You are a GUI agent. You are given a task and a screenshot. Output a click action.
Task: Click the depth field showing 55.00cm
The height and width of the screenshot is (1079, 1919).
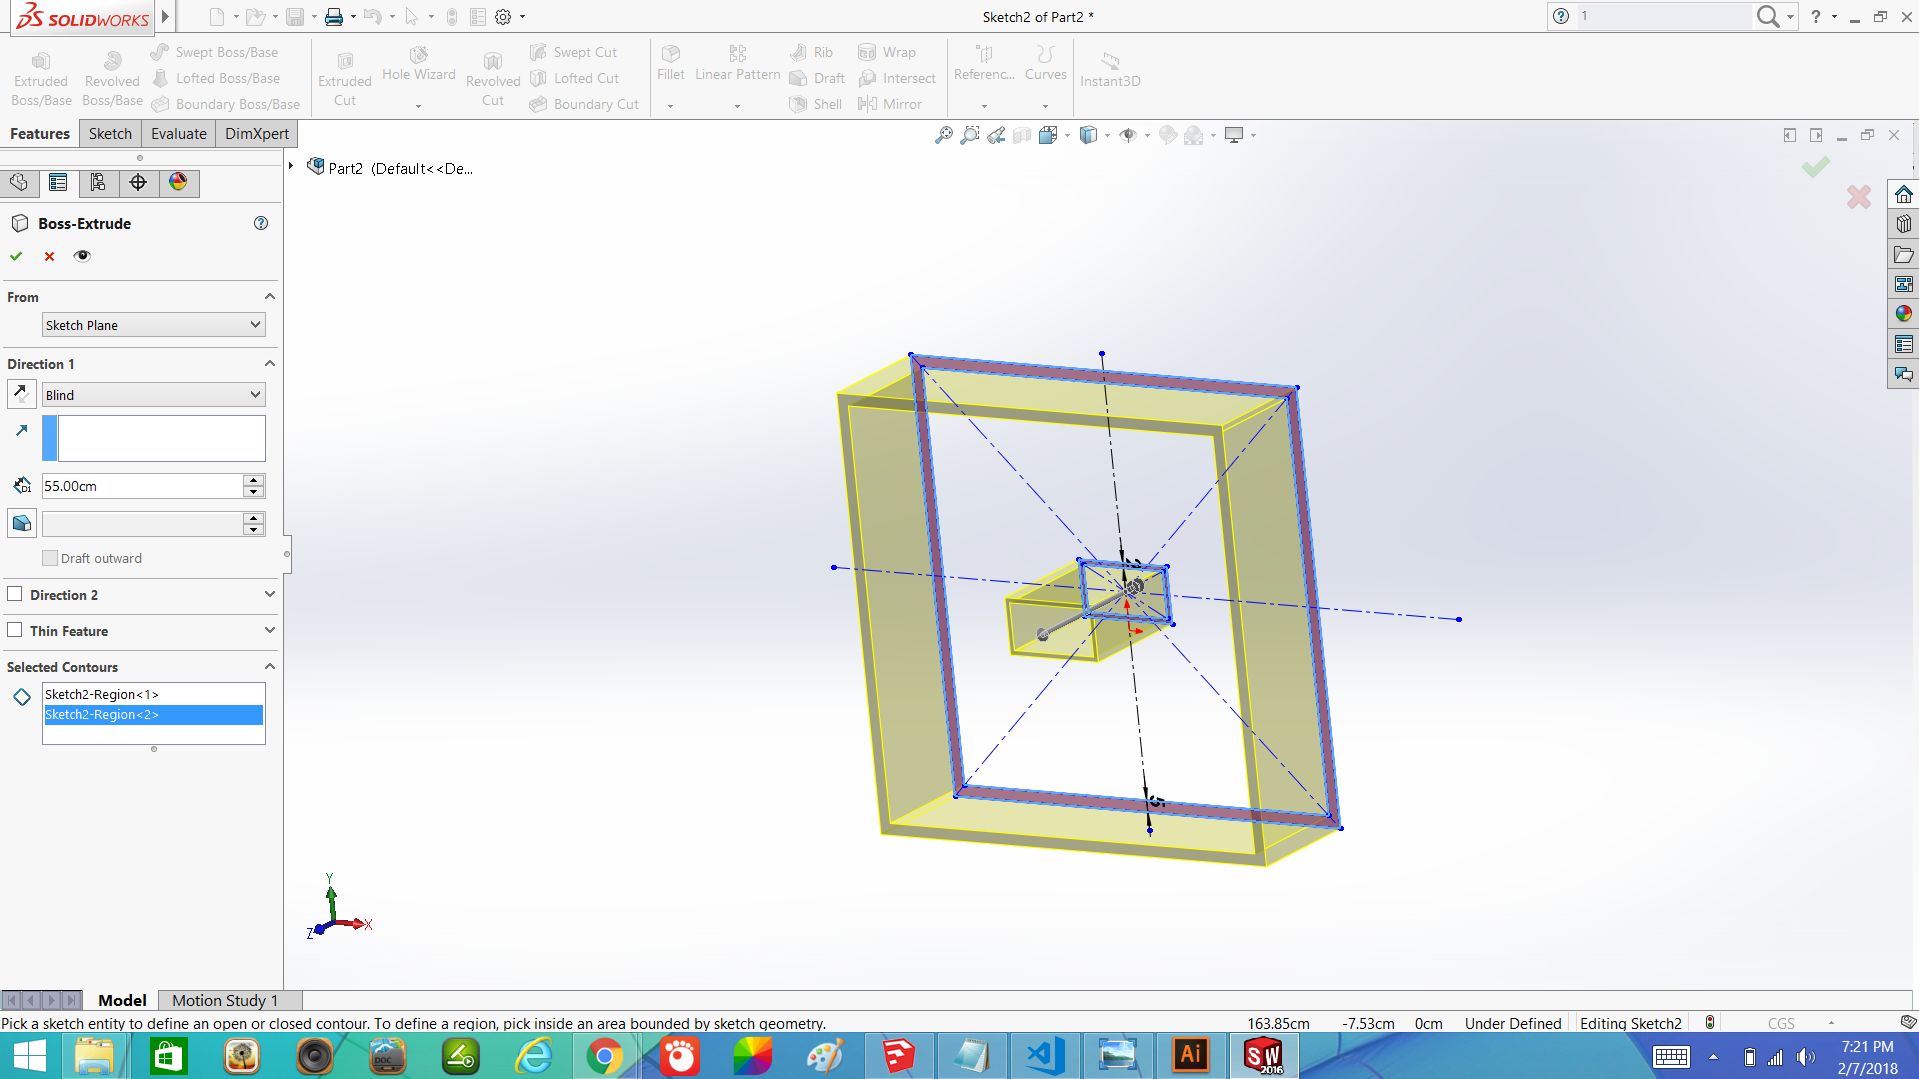pos(142,486)
